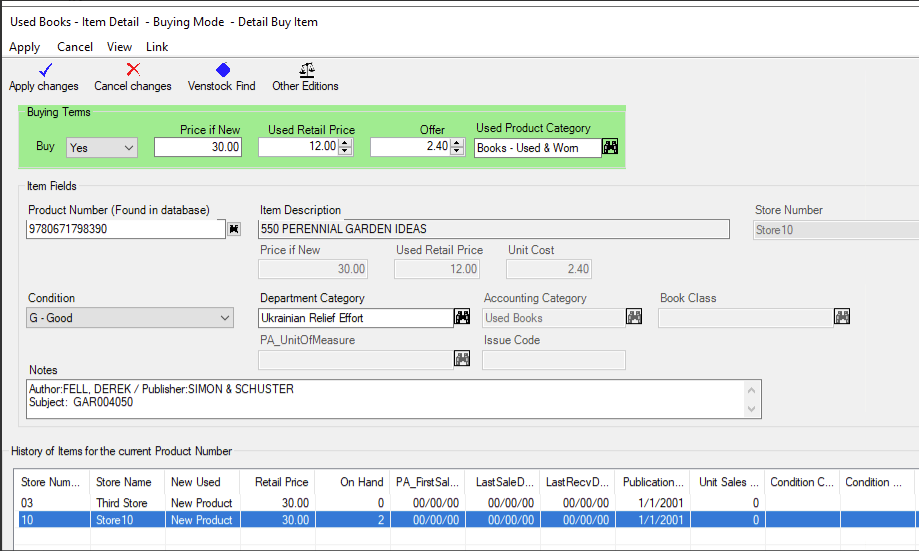919x551 pixels.
Task: Click Publication date 1/1/2001 in Third Store row
Action: [652, 503]
